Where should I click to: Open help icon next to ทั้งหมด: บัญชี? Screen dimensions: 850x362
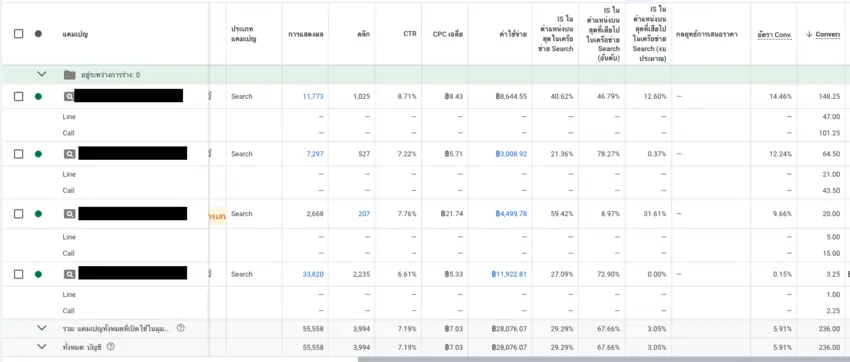[x=111, y=346]
